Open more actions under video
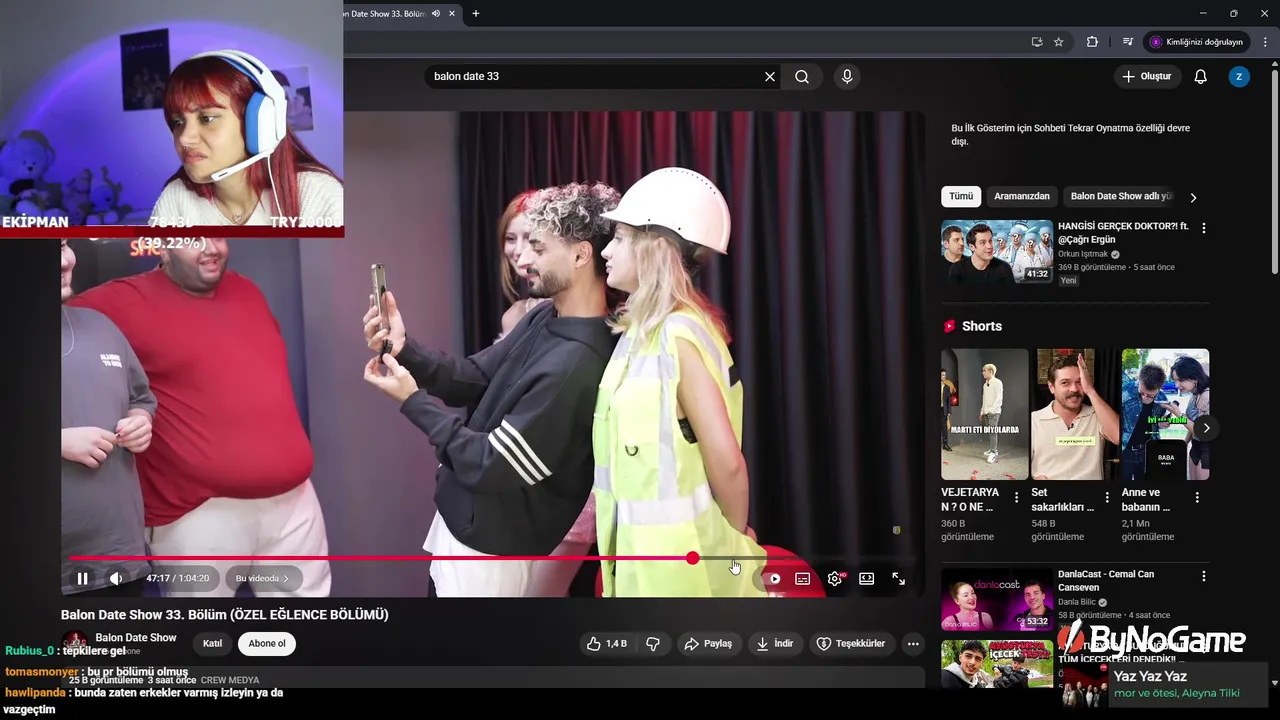This screenshot has height=720, width=1280. [x=913, y=644]
